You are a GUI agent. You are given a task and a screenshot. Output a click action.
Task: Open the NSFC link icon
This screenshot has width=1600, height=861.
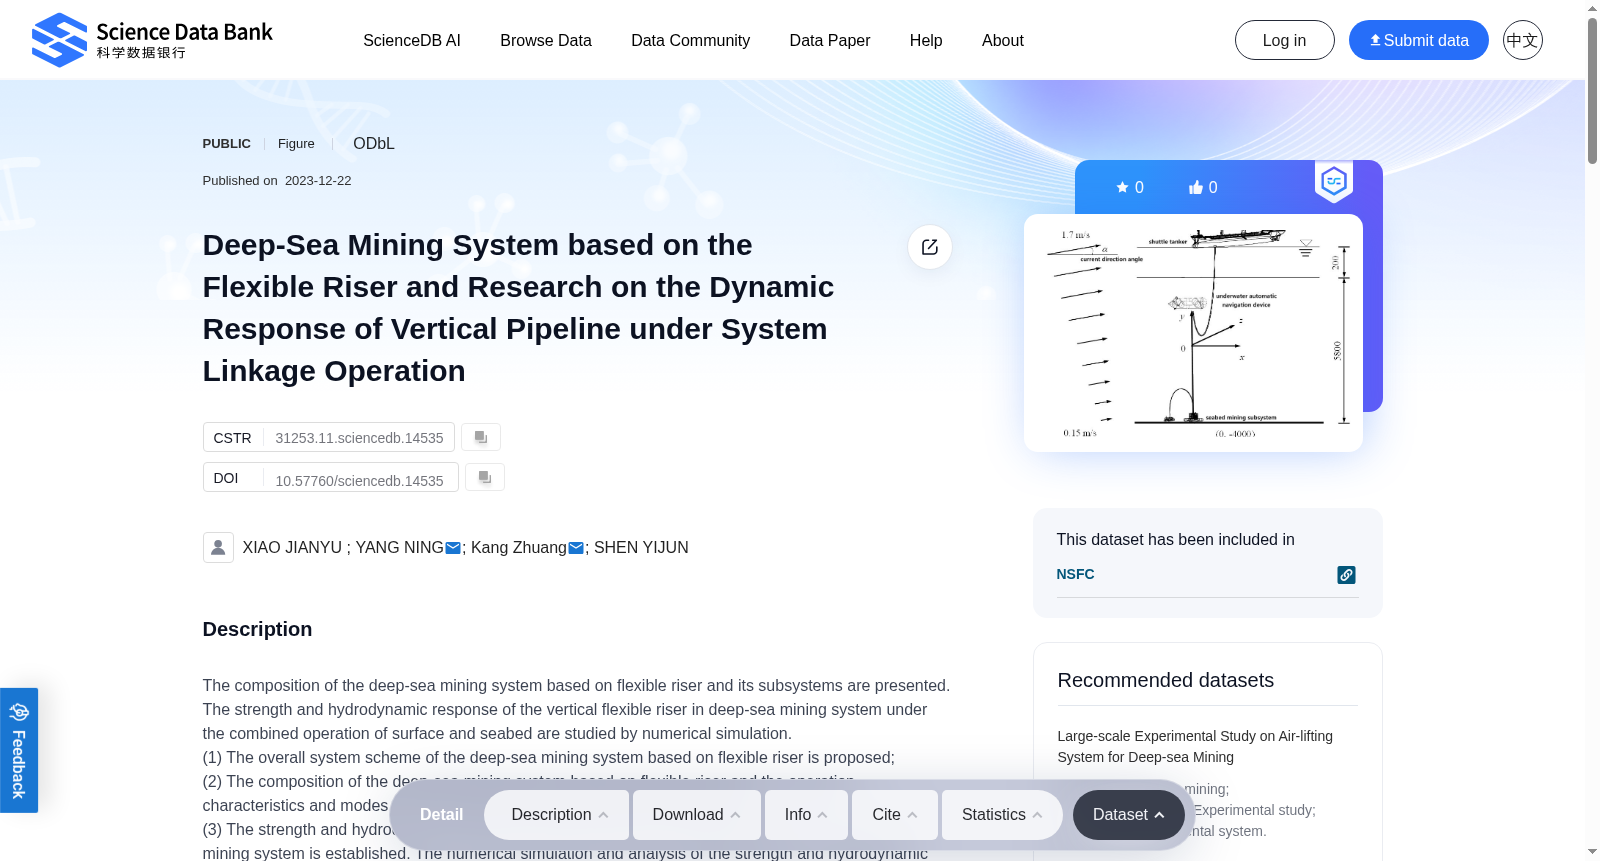pos(1346,575)
